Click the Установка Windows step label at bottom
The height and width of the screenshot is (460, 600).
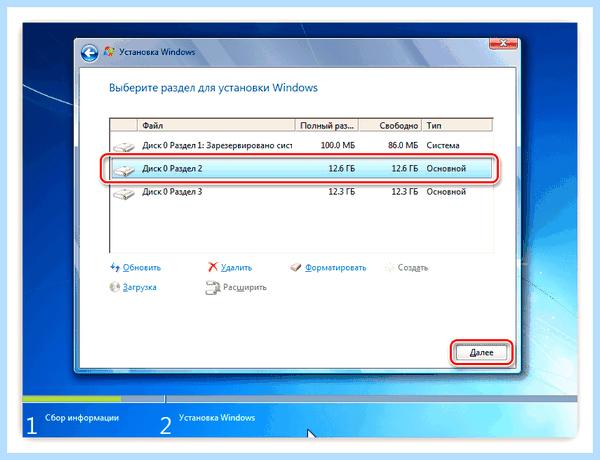(x=217, y=418)
